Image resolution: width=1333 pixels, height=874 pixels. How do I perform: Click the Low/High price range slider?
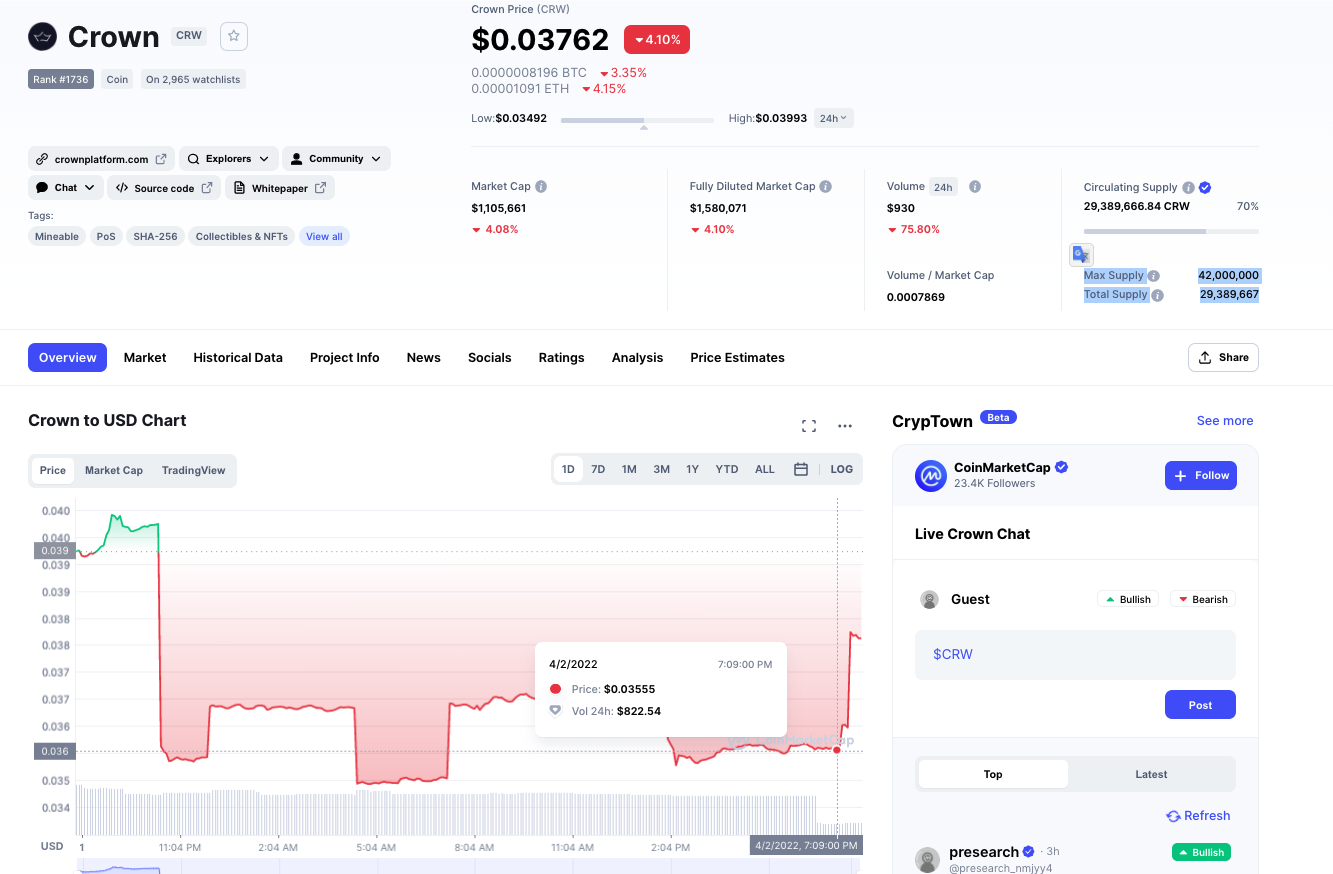coord(637,119)
